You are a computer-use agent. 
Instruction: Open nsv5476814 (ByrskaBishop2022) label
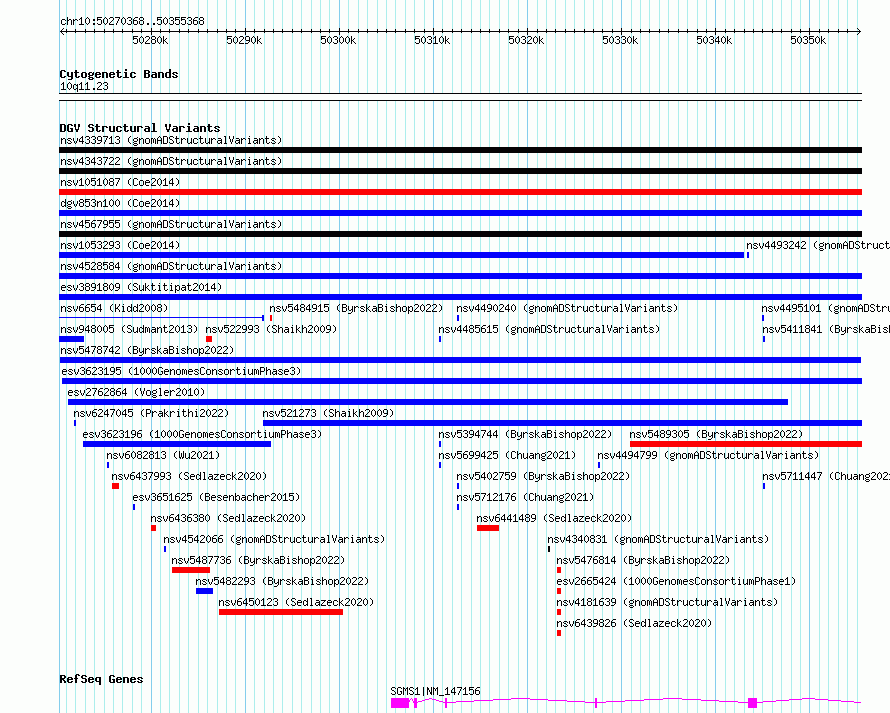pos(643,560)
